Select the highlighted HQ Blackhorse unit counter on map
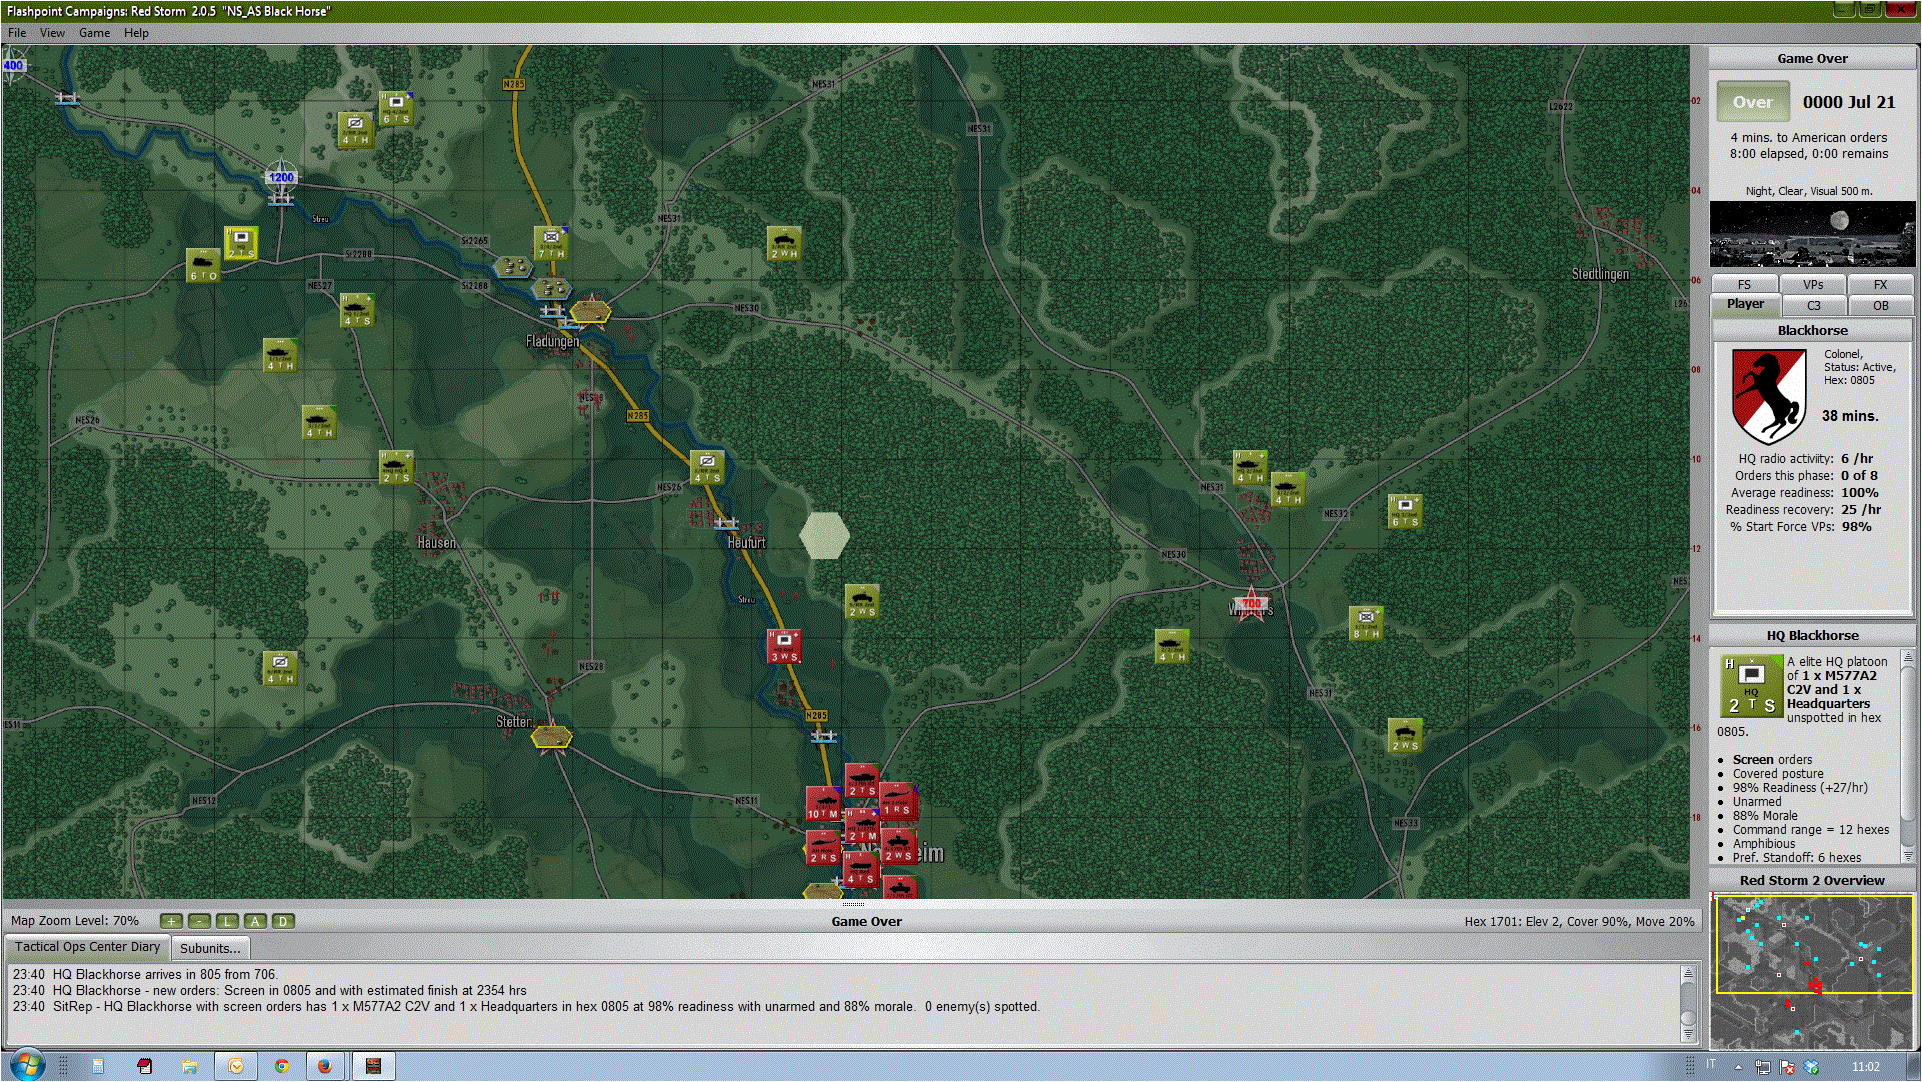This screenshot has height=1082, width=1922. click(241, 242)
